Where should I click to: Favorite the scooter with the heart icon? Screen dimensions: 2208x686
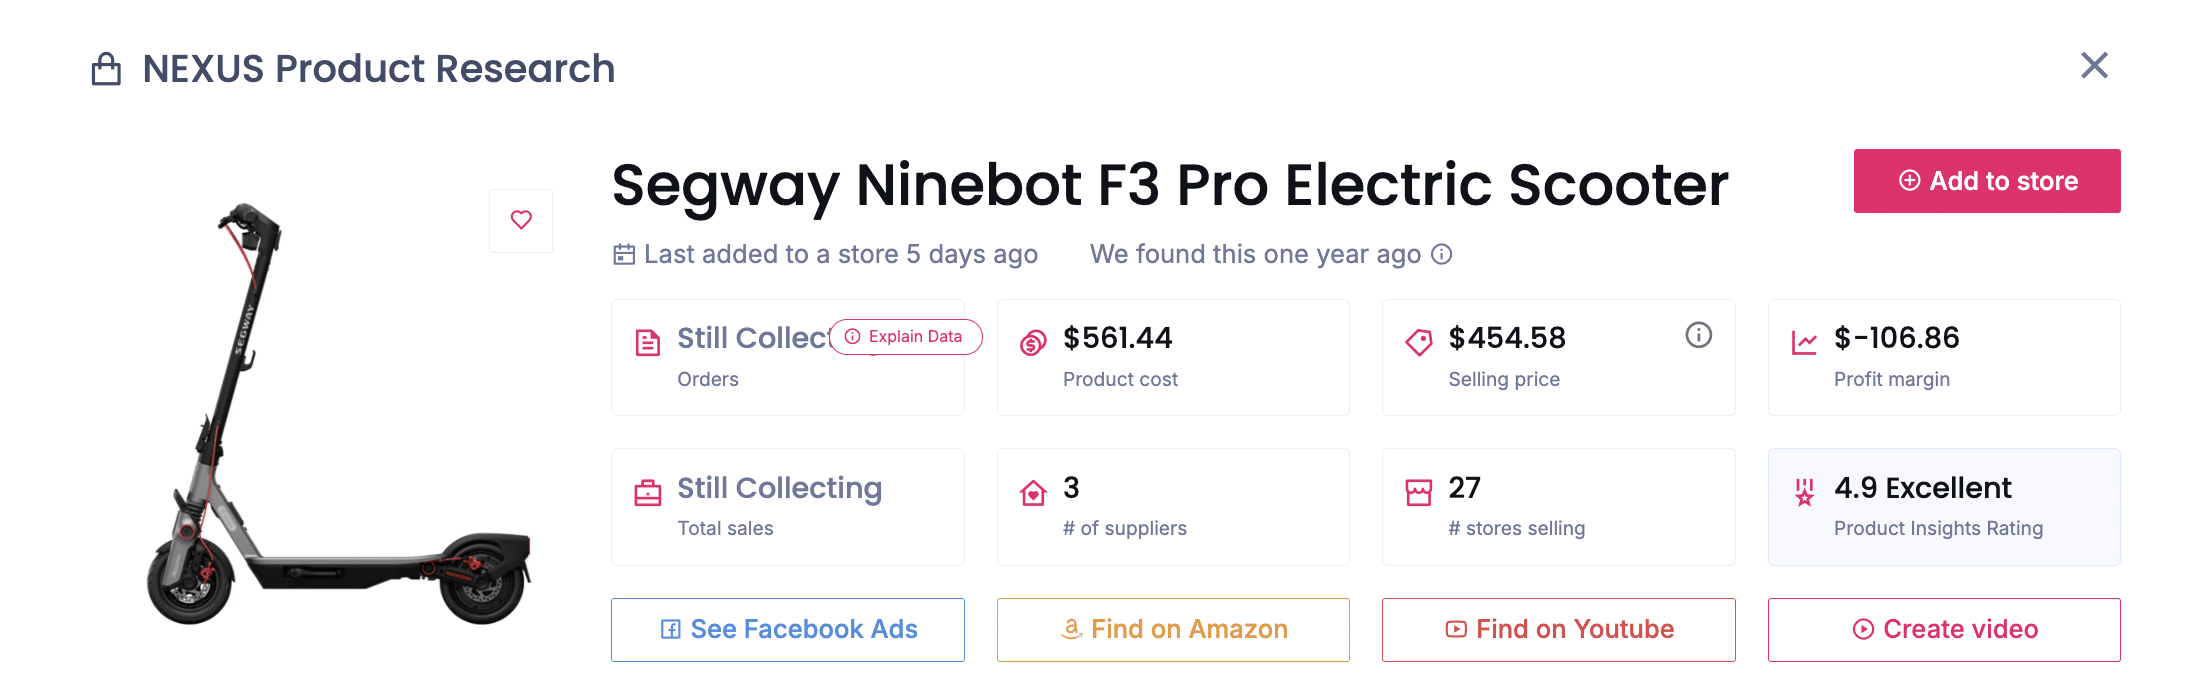click(521, 220)
